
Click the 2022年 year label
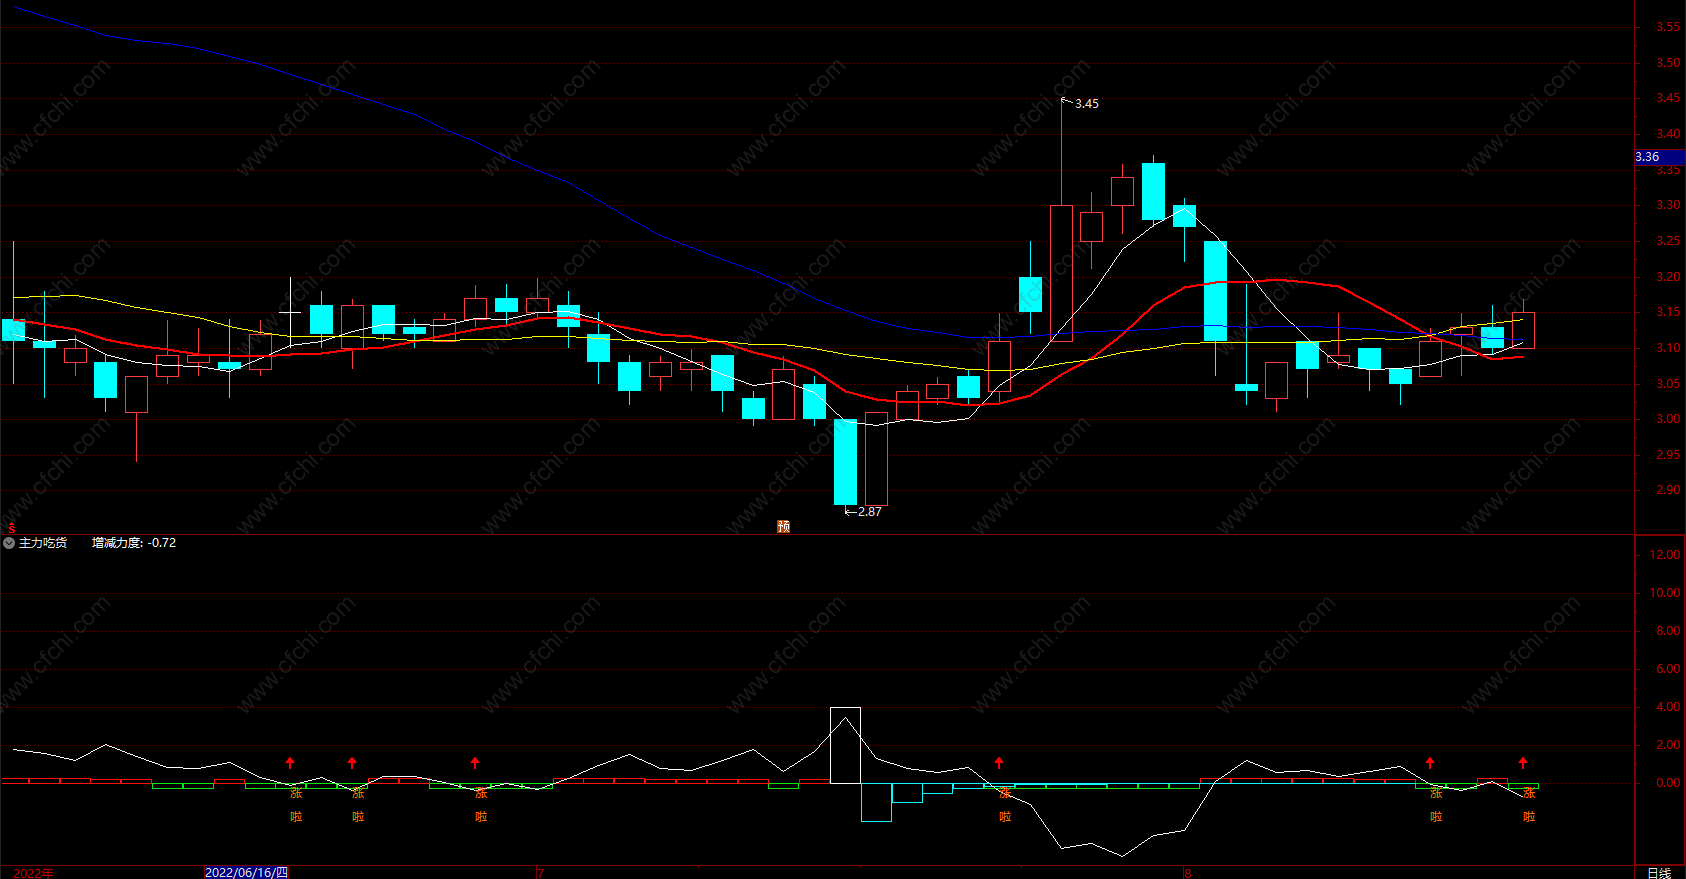(x=33, y=873)
